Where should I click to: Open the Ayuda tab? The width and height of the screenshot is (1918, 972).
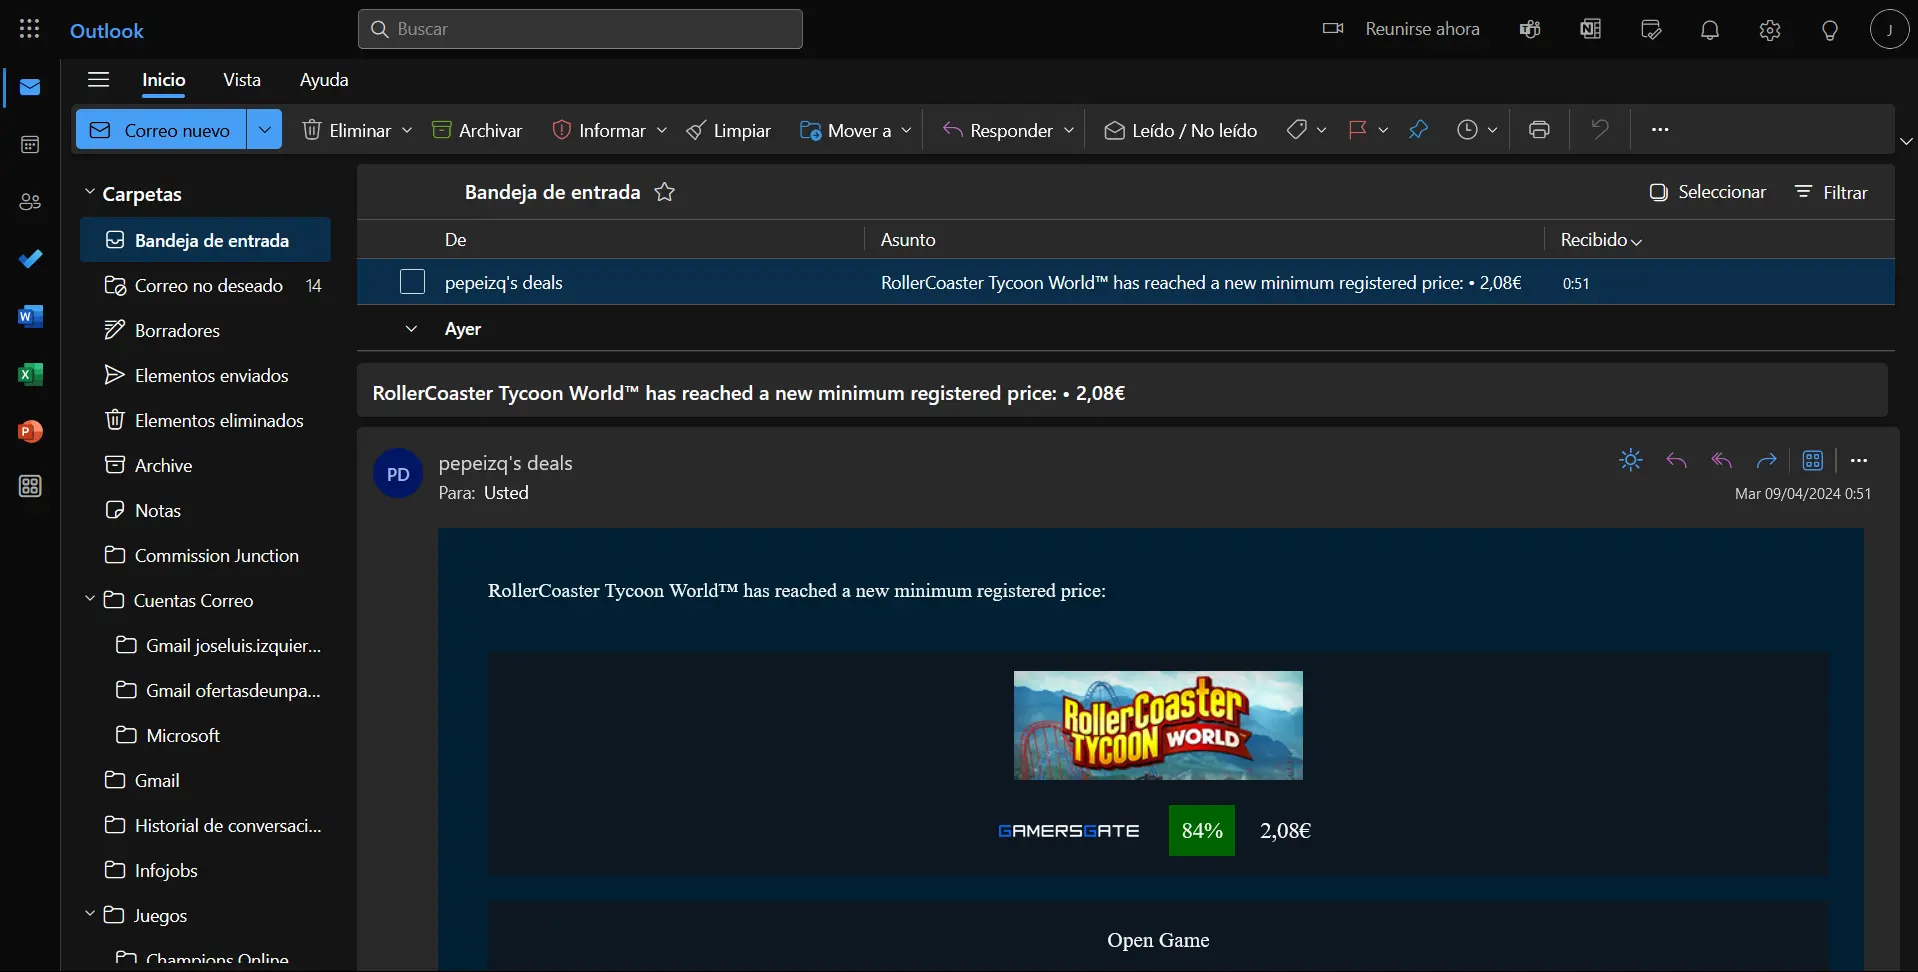(x=324, y=80)
